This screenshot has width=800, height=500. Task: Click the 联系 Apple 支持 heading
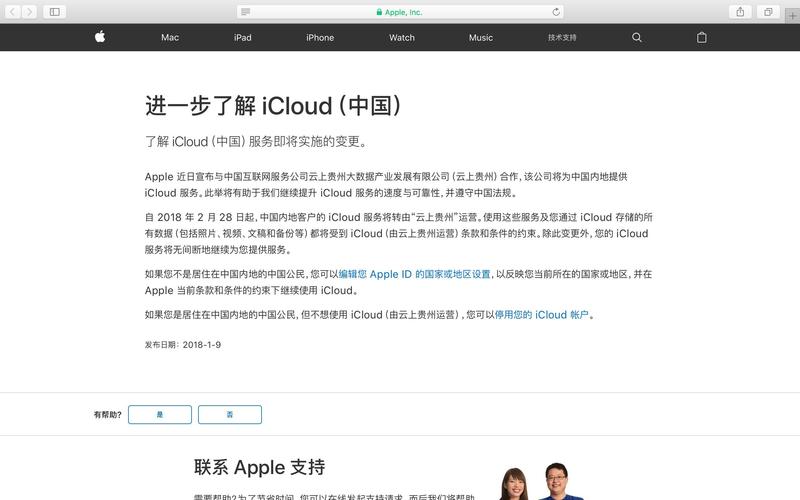pyautogui.click(x=259, y=467)
